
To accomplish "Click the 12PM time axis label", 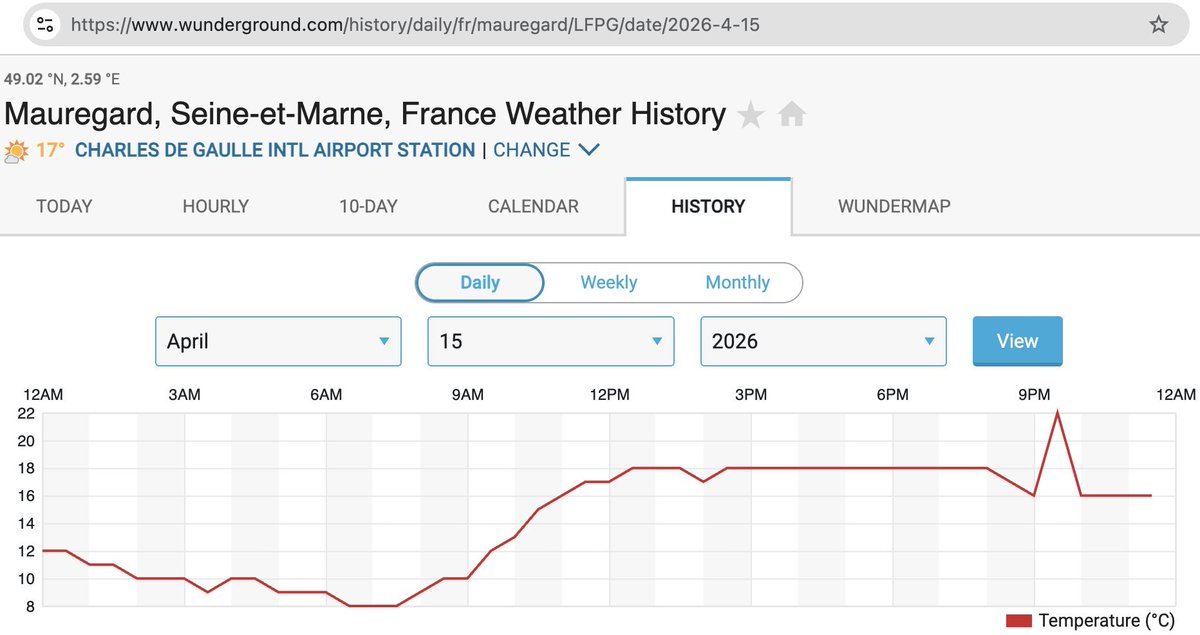I will click(609, 395).
